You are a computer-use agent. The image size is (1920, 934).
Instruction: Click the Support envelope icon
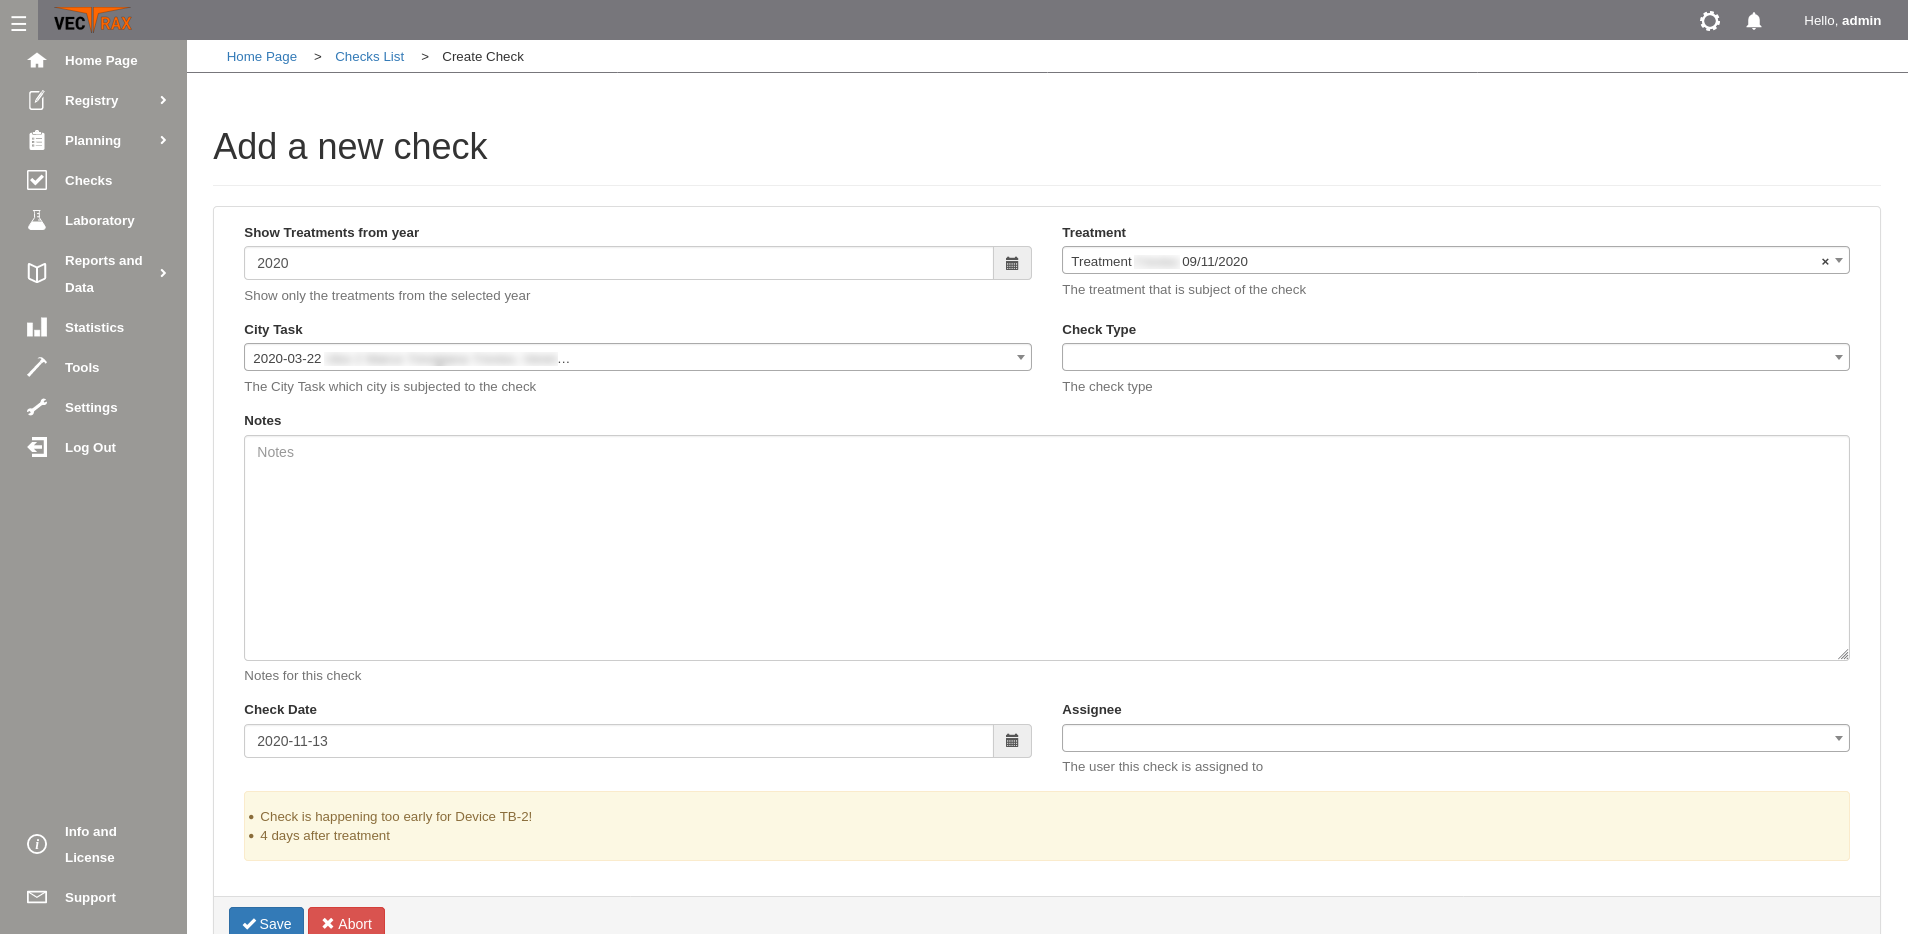coord(37,897)
